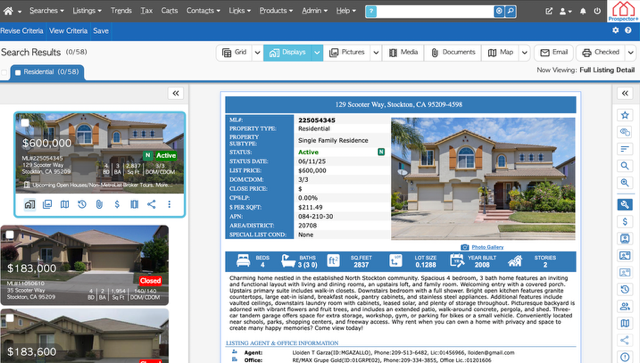Click the quick search input field
The image size is (640, 363).
pos(435,11)
